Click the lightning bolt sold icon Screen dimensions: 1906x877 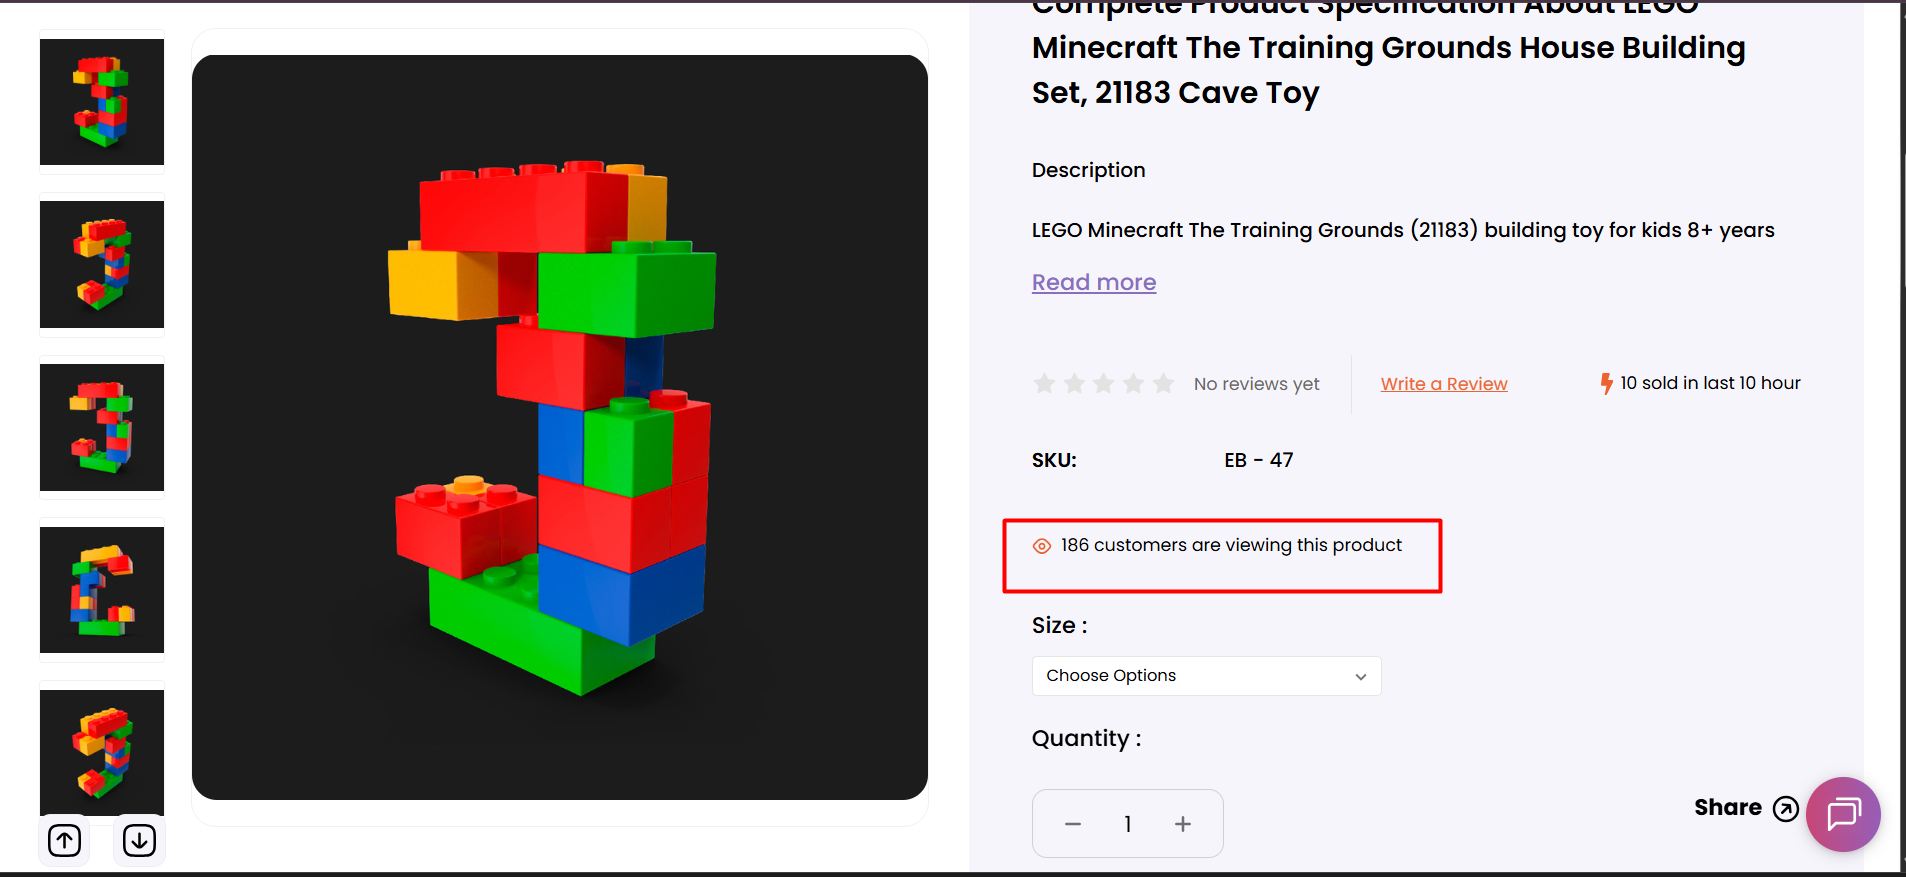click(x=1606, y=384)
